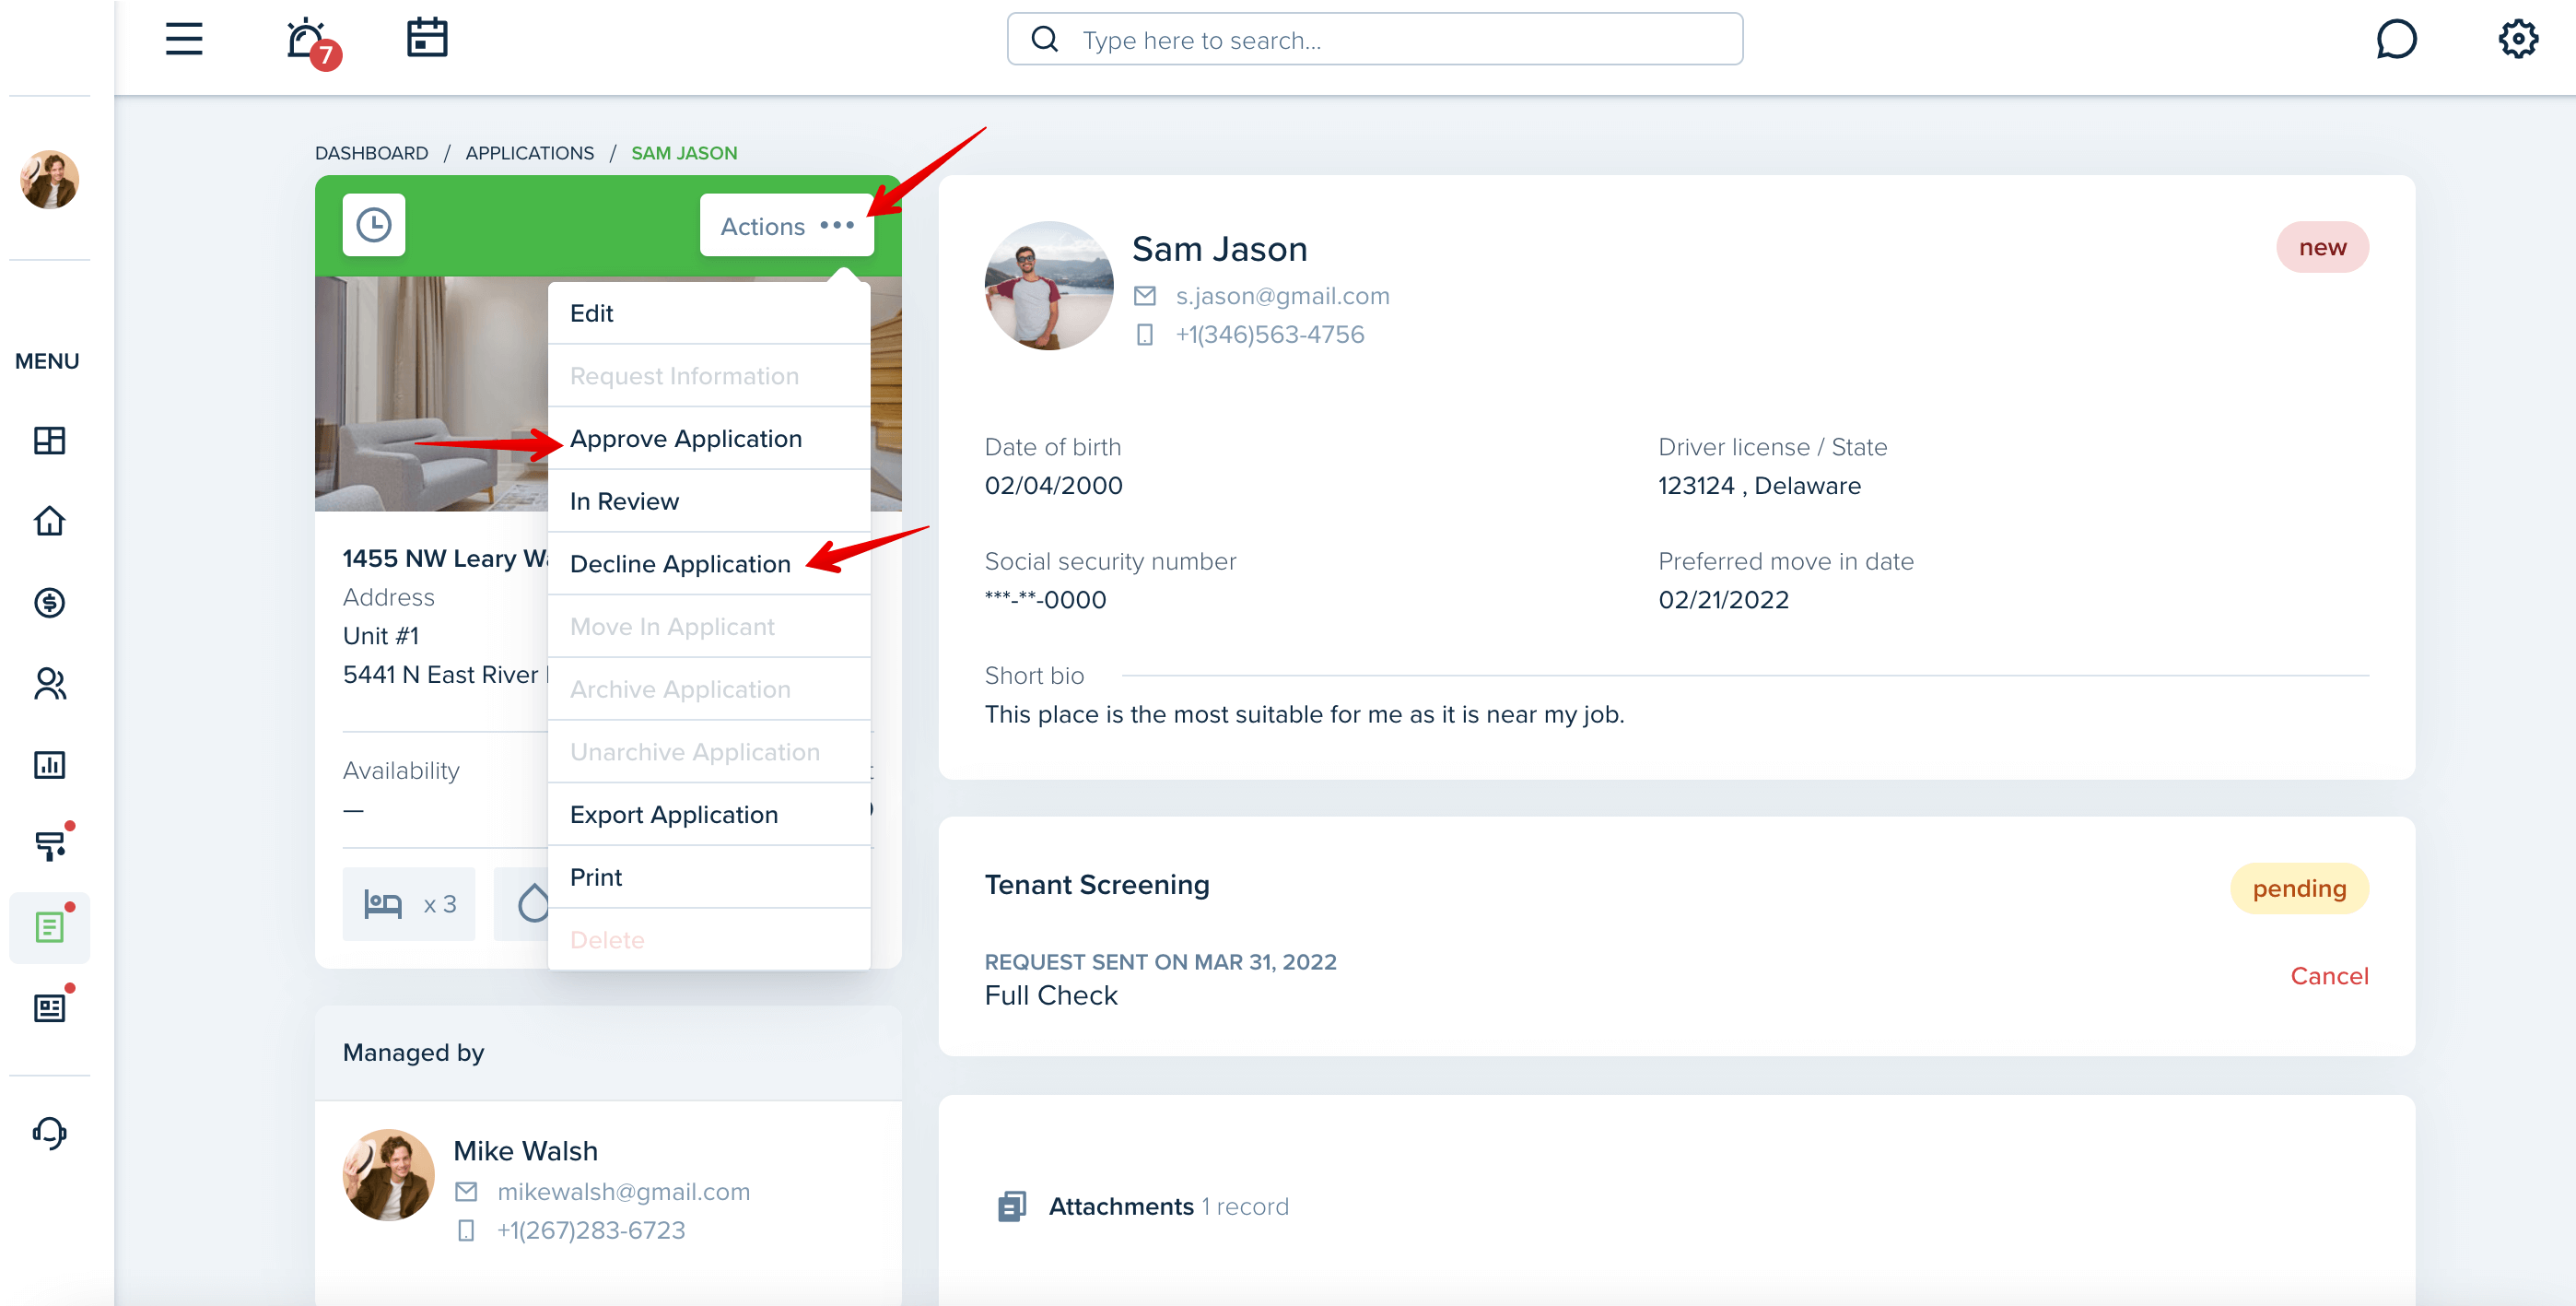Open the hamburger menu icon
Screen dimensions: 2576x1306
(184, 39)
